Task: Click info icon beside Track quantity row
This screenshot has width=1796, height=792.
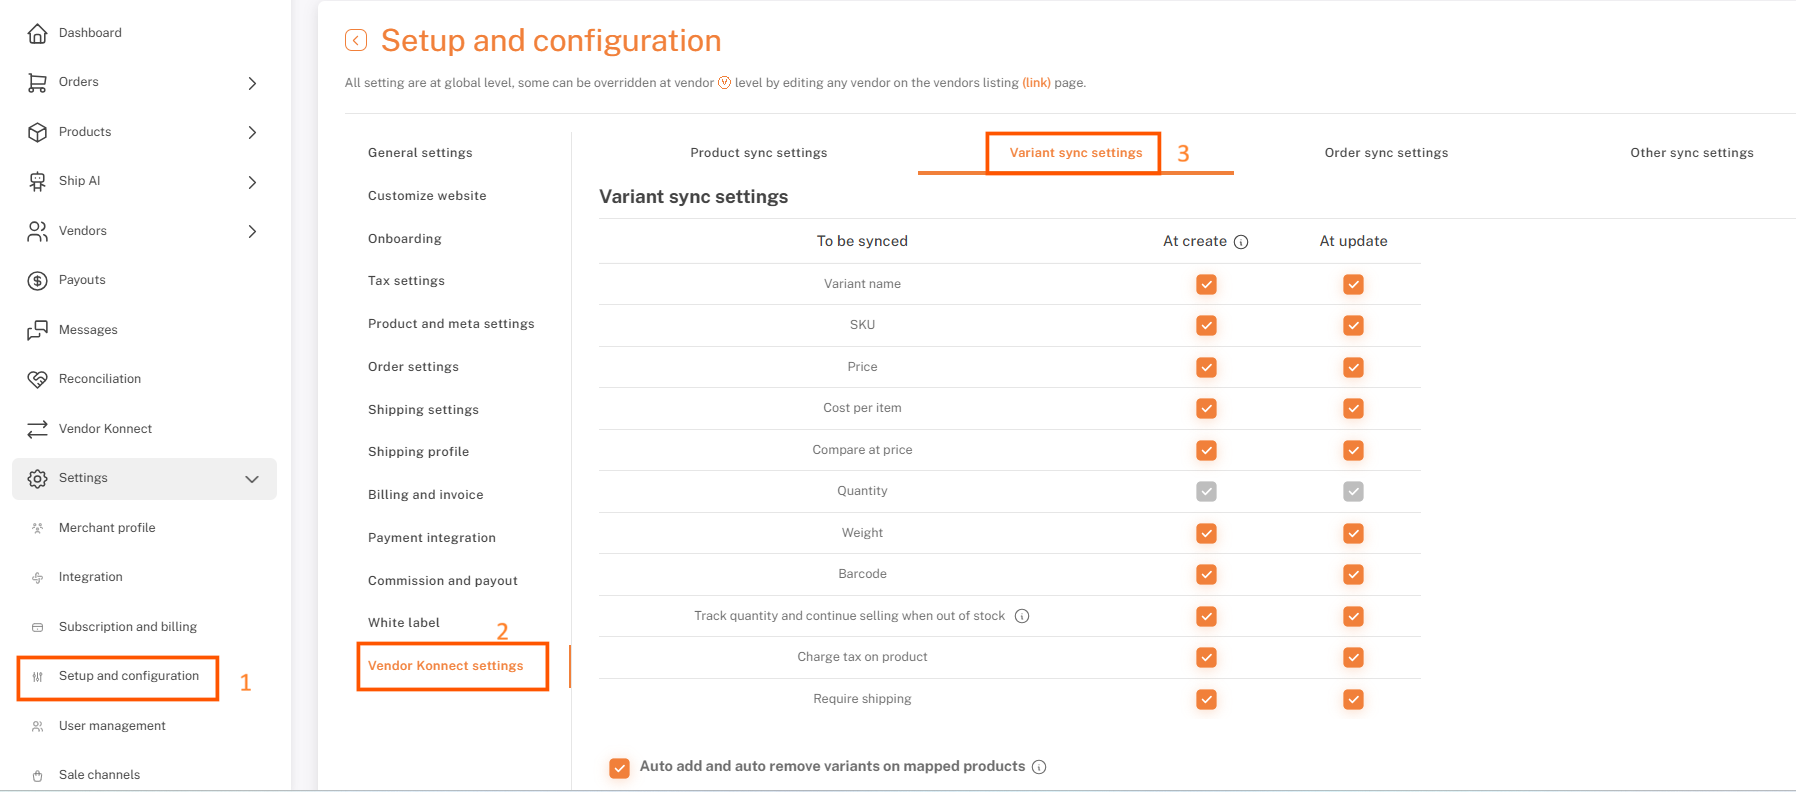Action: point(1022,616)
